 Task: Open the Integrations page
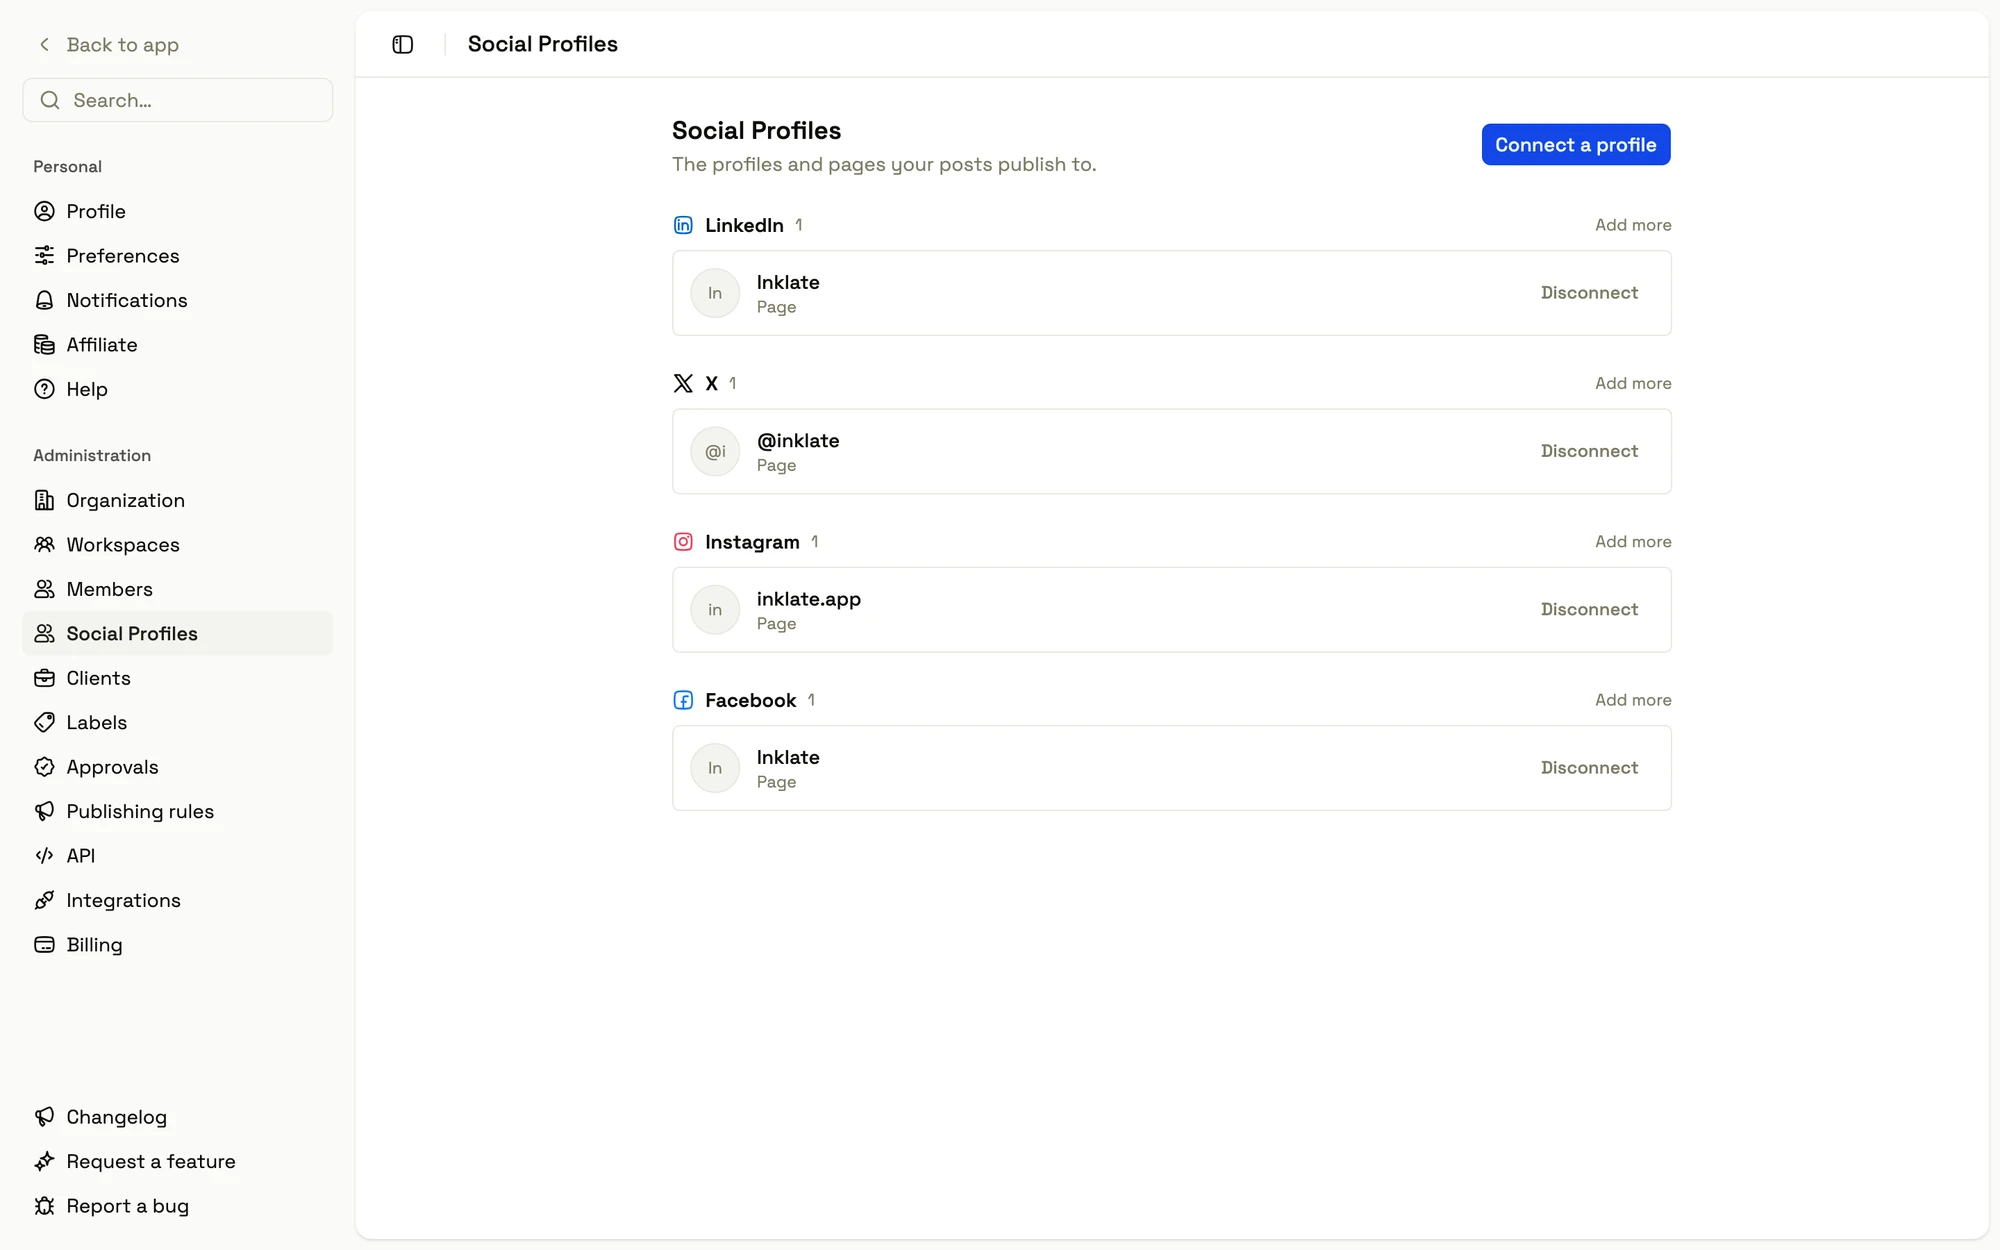[x=177, y=900]
